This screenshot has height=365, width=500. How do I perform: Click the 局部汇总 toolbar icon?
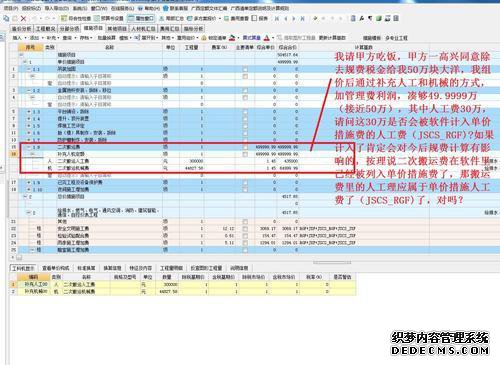(x=172, y=19)
